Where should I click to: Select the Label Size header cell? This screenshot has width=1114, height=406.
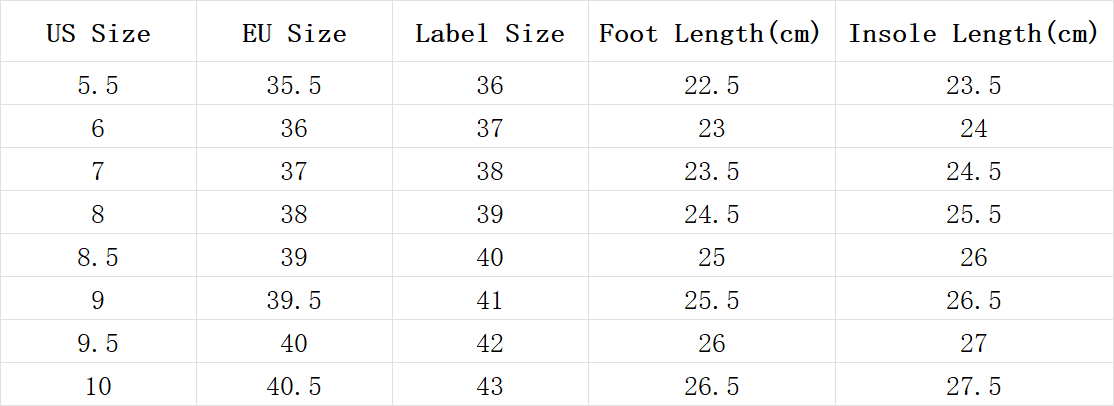490,31
